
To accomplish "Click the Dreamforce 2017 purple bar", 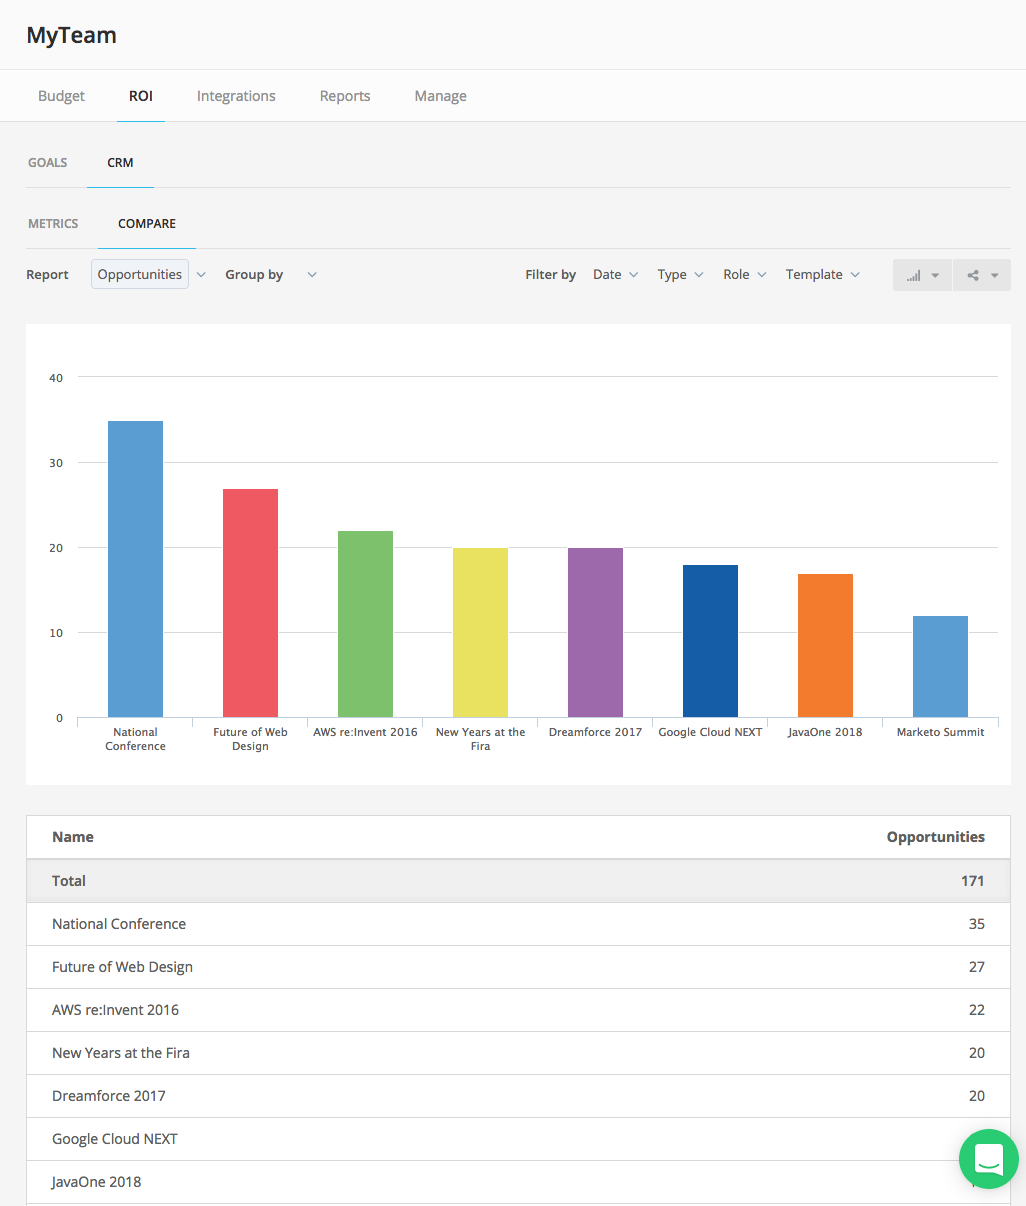I will point(595,630).
